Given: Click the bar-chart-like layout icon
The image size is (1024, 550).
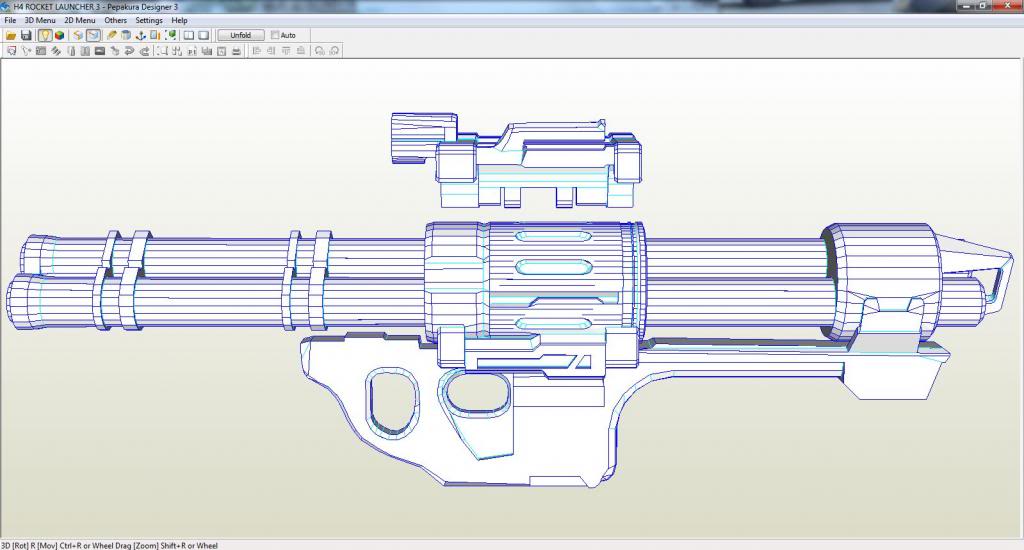Looking at the screenshot, I should click(x=206, y=51).
